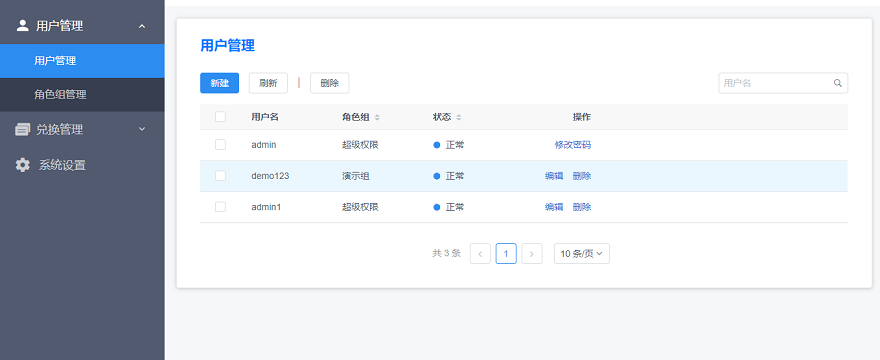Click the username cell admin
880x360 pixels.
coord(264,145)
